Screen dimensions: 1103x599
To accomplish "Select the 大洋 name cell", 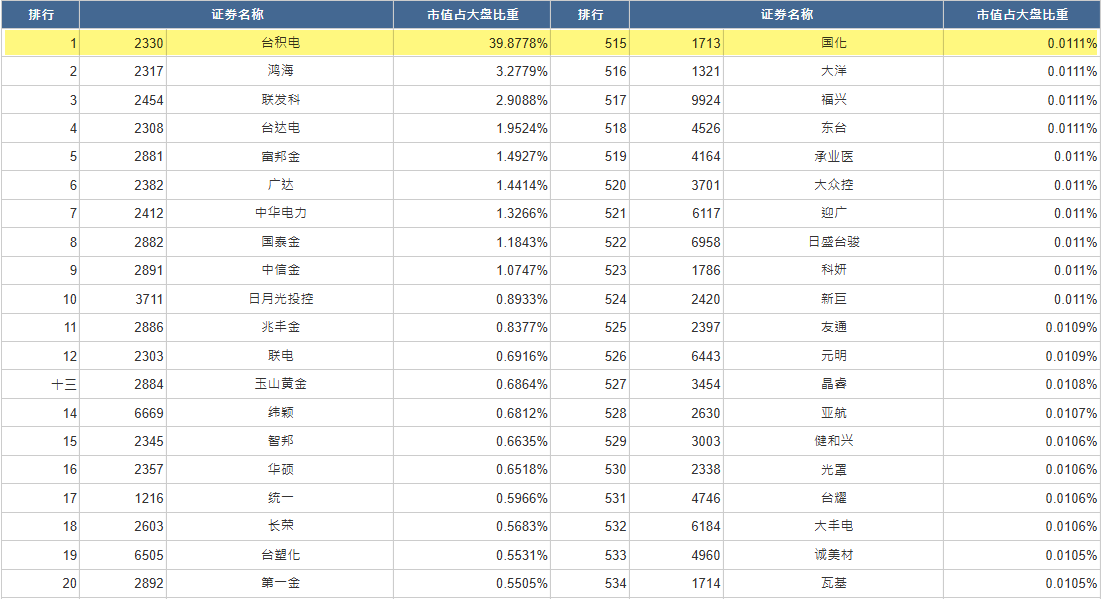I will tap(834, 71).
